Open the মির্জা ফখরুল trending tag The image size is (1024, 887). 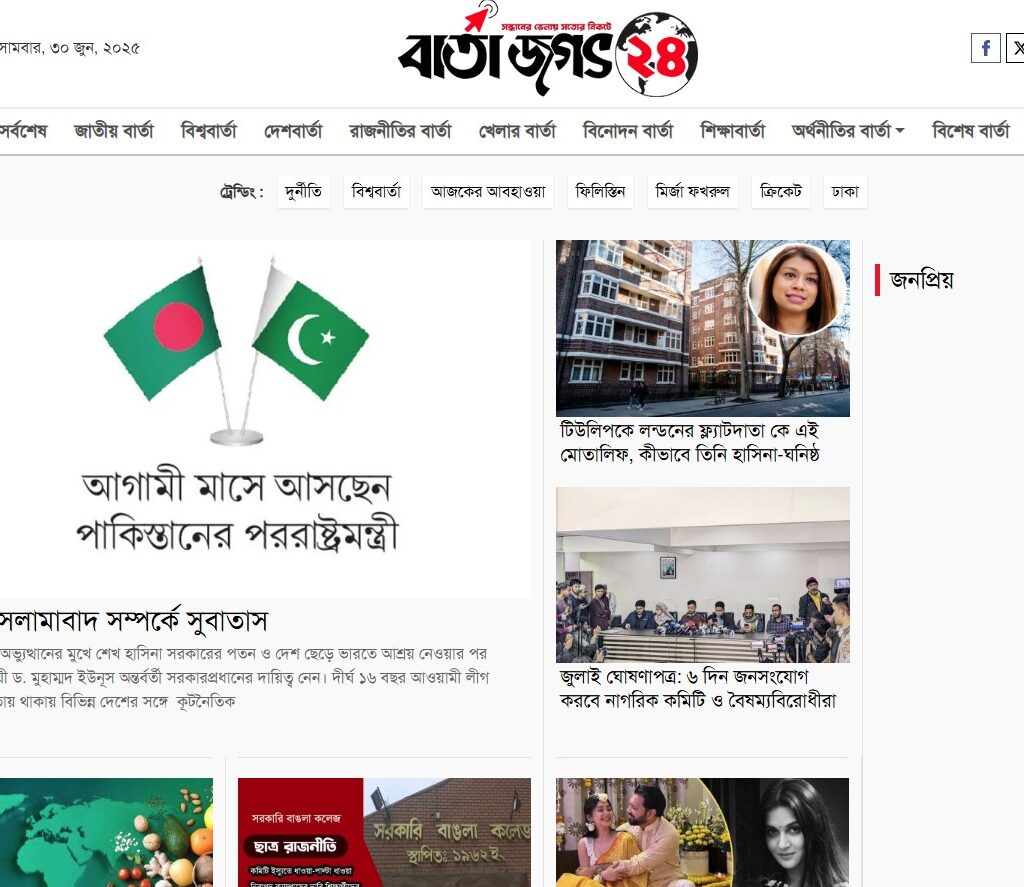[x=692, y=191]
